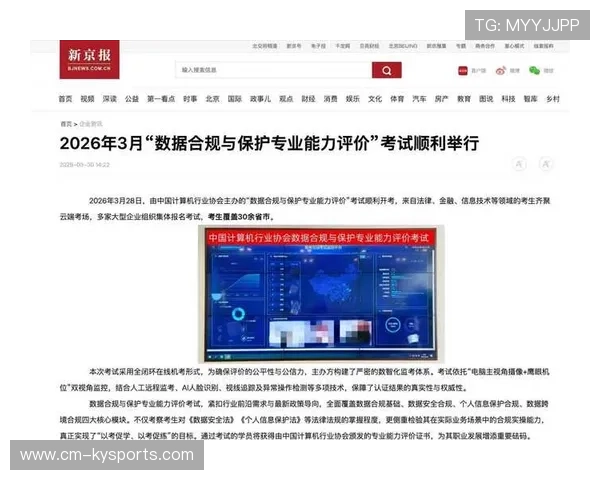Click the 电子报 top link
This screenshot has height=480, width=600.
[318, 46]
